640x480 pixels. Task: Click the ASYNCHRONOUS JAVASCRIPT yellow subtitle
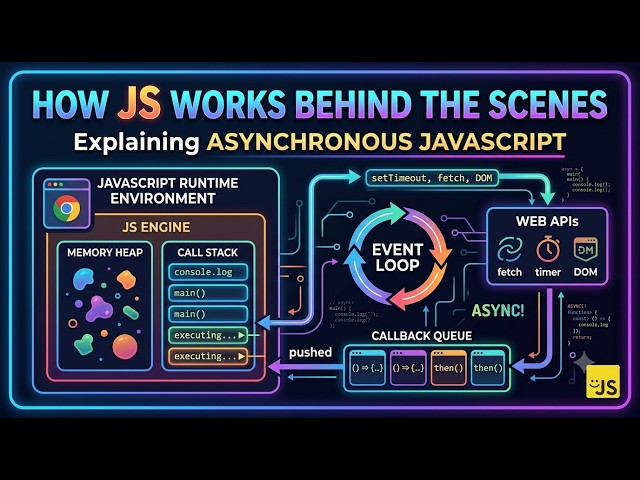[x=386, y=142]
